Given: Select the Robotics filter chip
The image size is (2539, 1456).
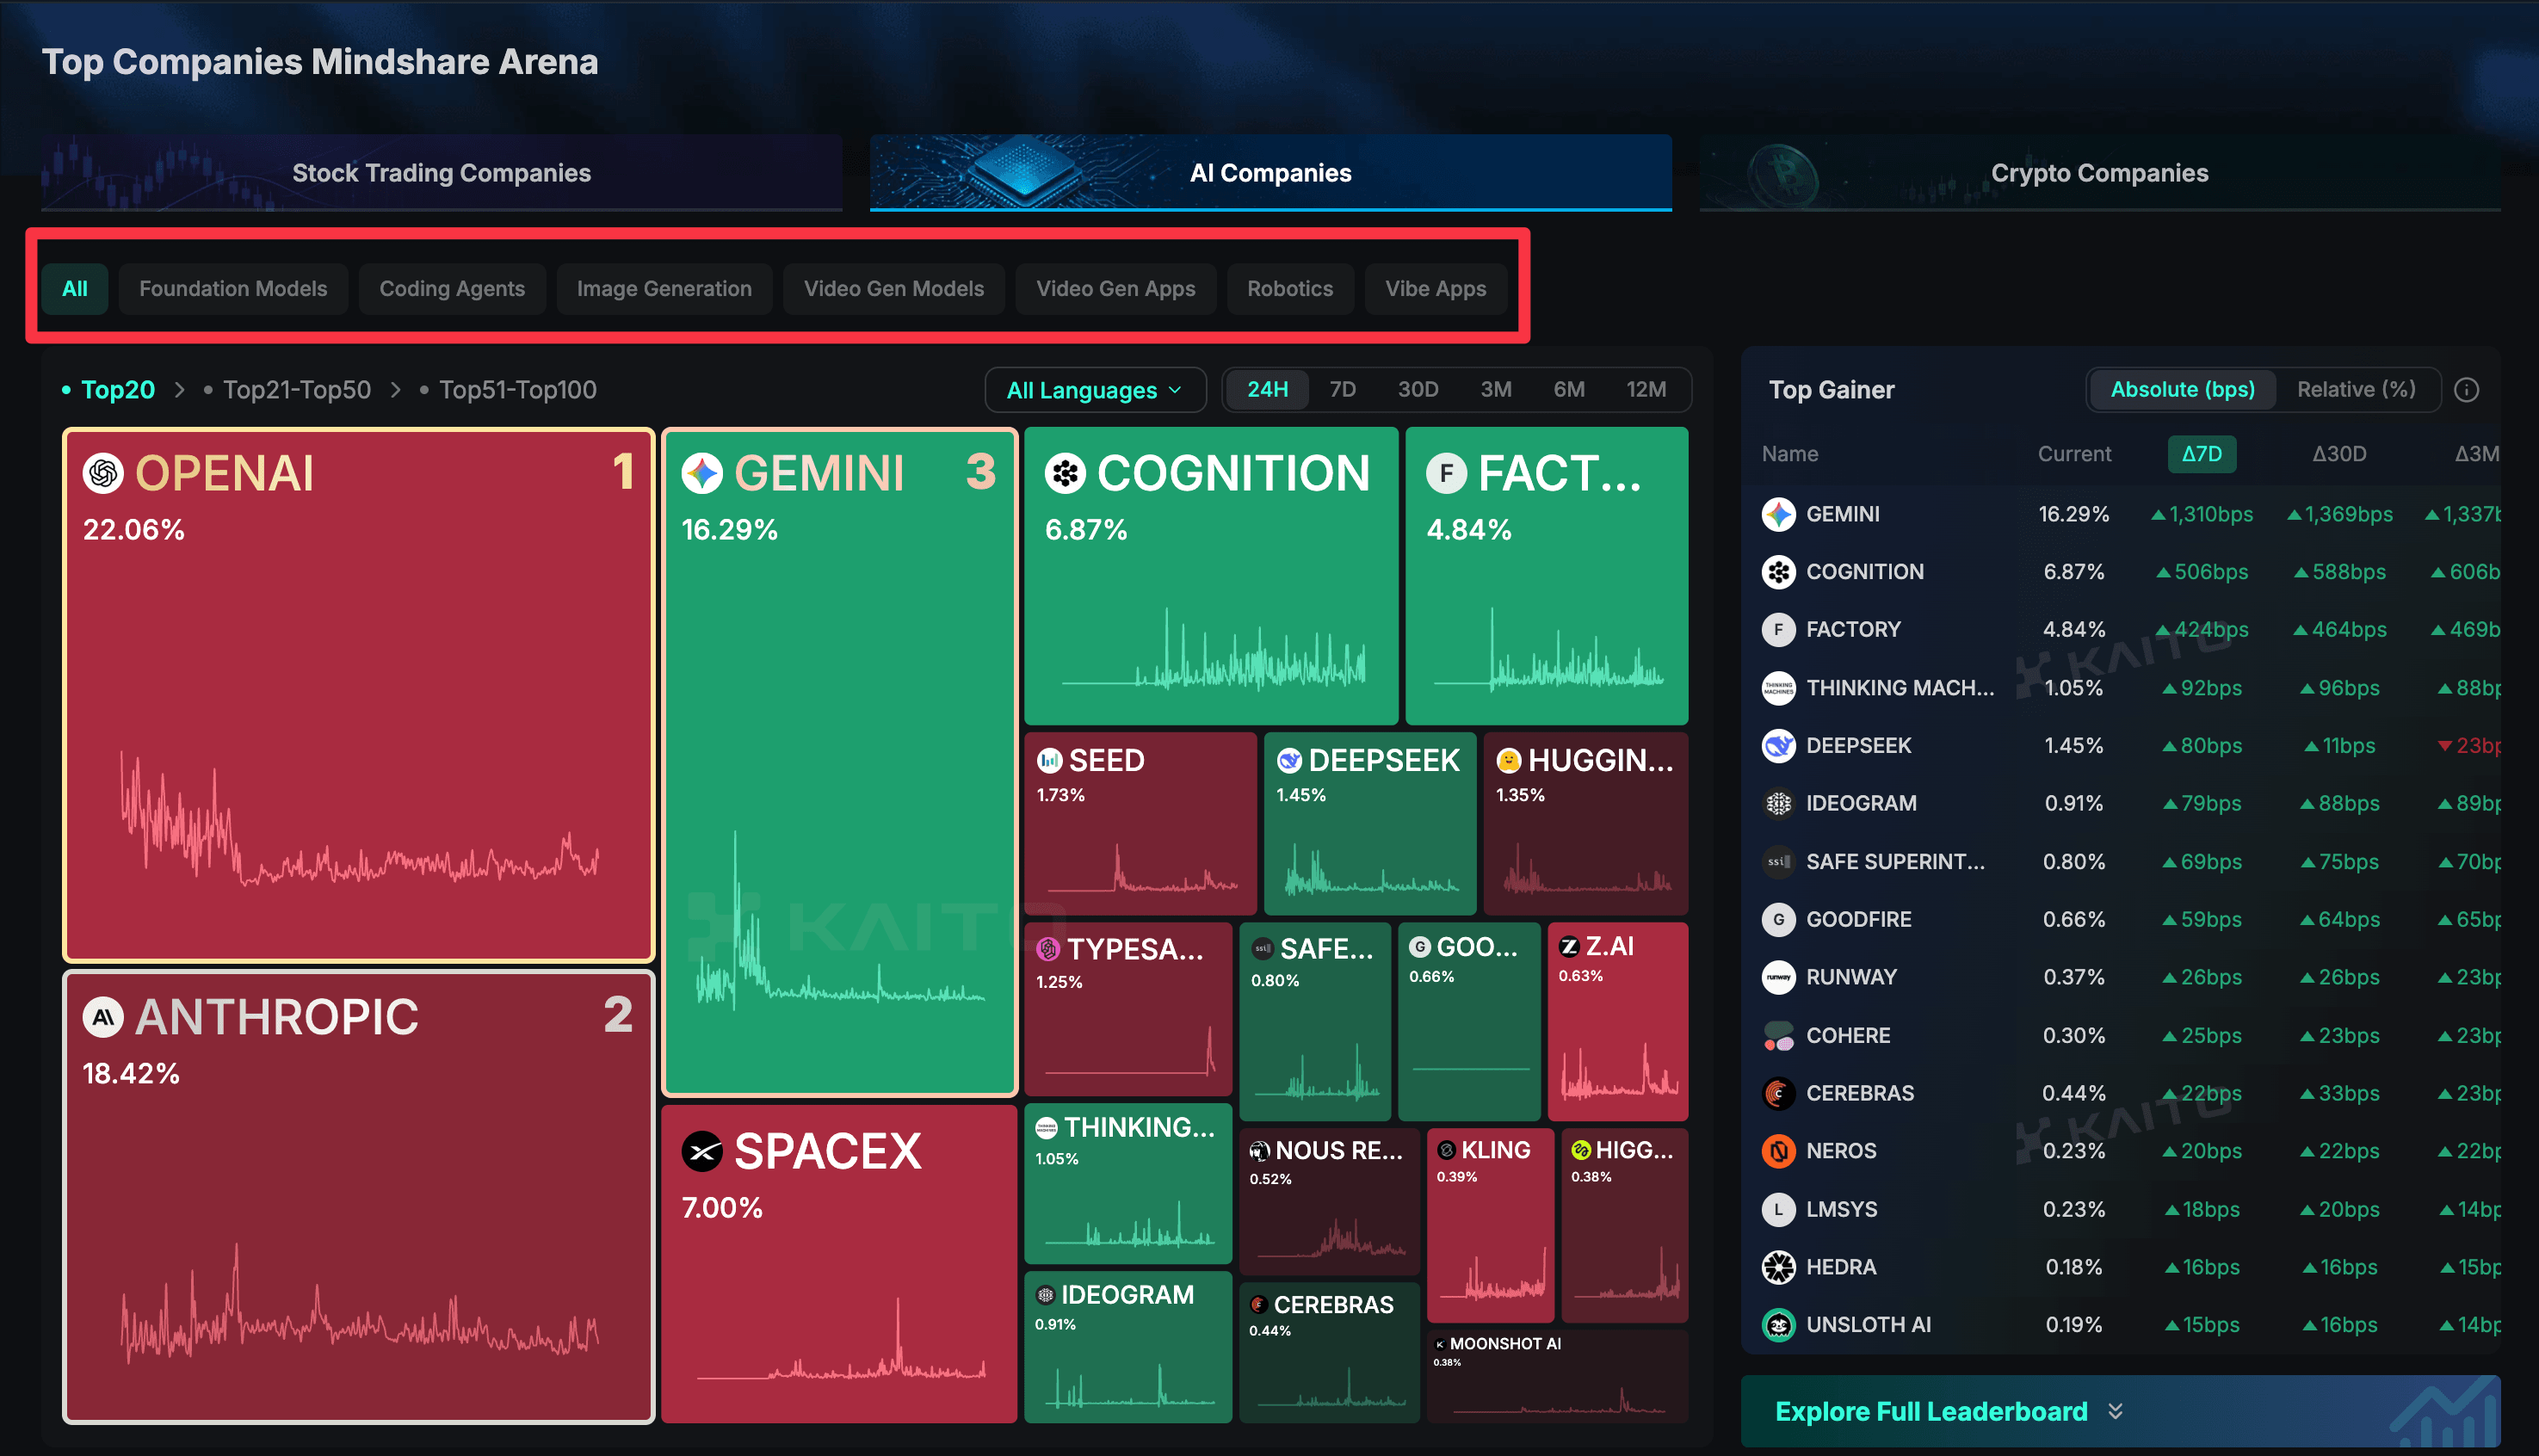Looking at the screenshot, I should pos(1289,289).
